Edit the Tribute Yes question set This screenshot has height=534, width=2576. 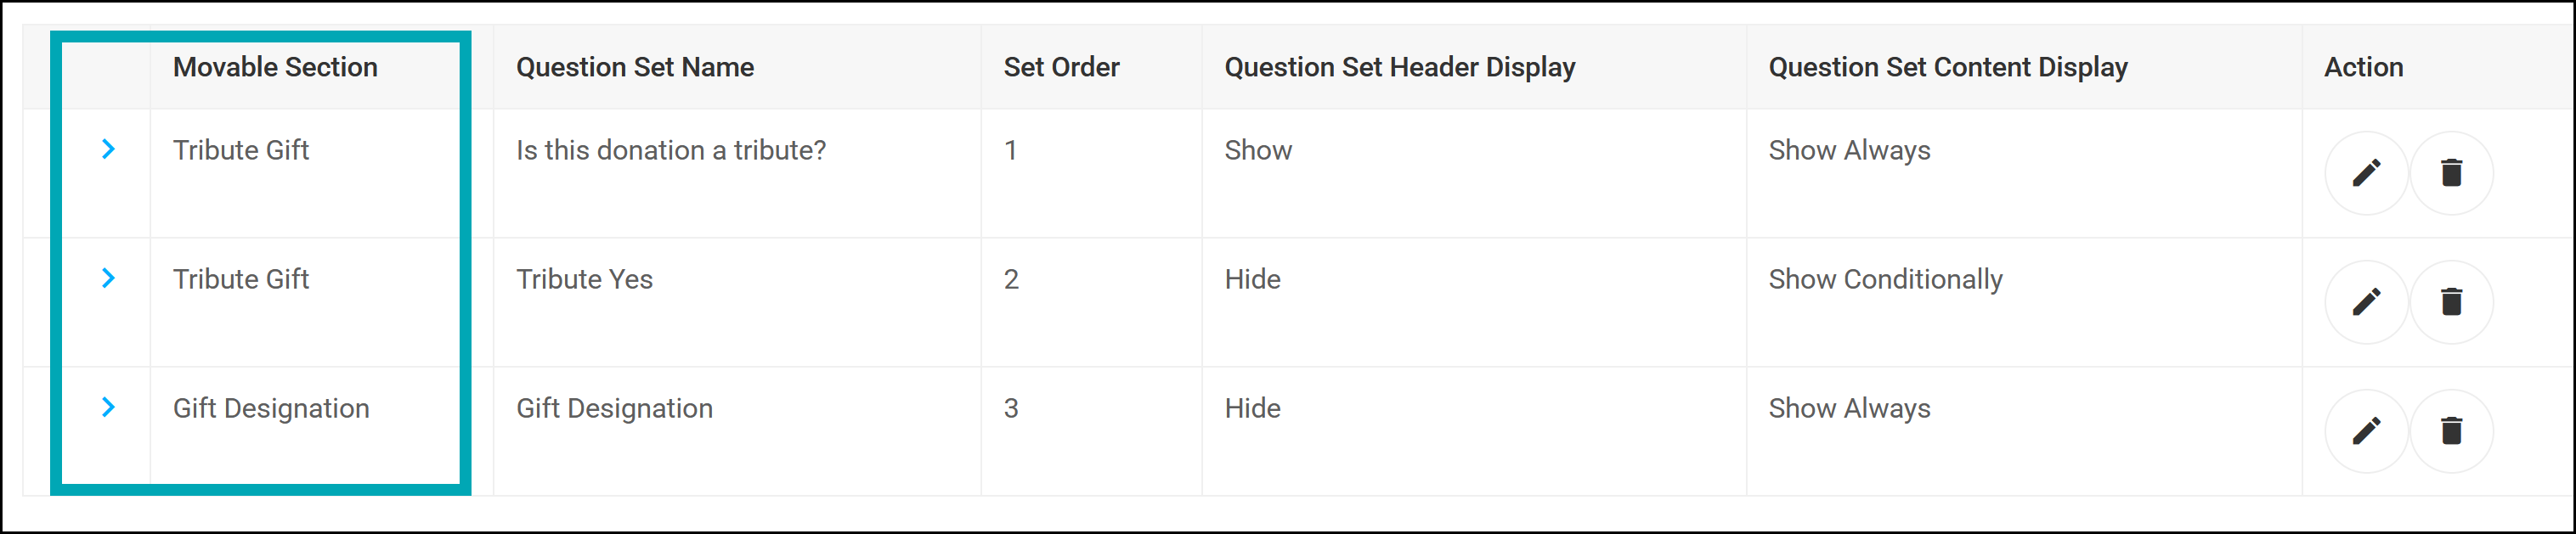click(2366, 302)
